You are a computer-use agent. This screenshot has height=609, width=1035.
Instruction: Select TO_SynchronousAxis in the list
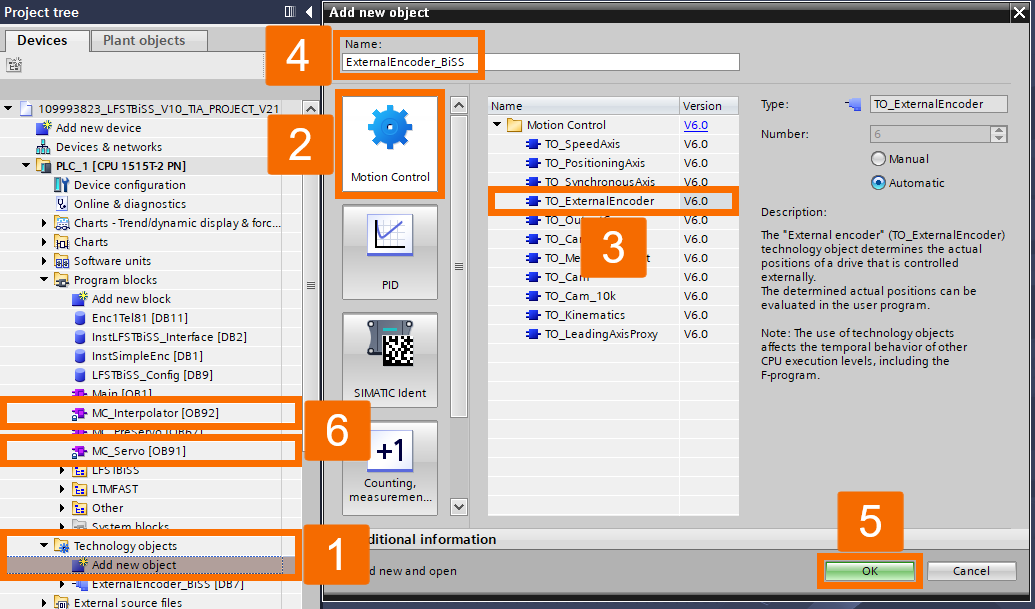[x=600, y=182]
